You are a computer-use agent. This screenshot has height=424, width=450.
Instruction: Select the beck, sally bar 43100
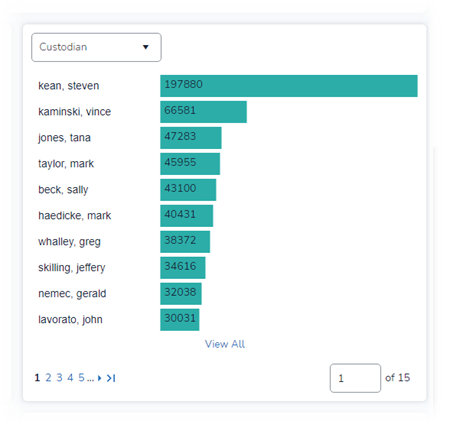point(188,190)
